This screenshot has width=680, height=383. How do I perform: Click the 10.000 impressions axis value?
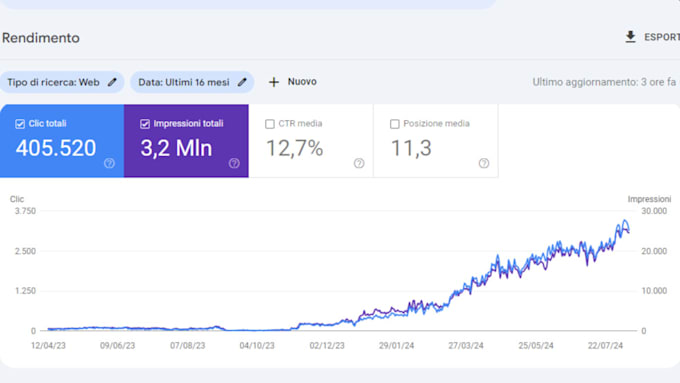click(x=654, y=291)
